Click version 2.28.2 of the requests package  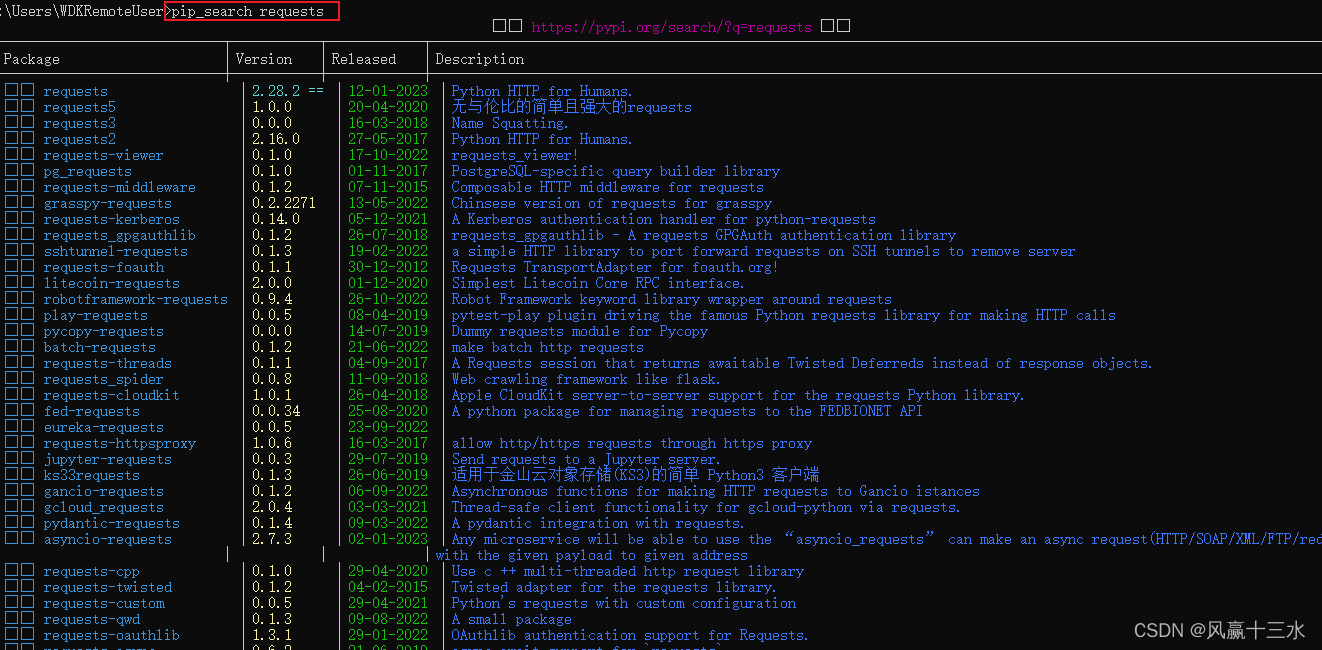tap(276, 91)
